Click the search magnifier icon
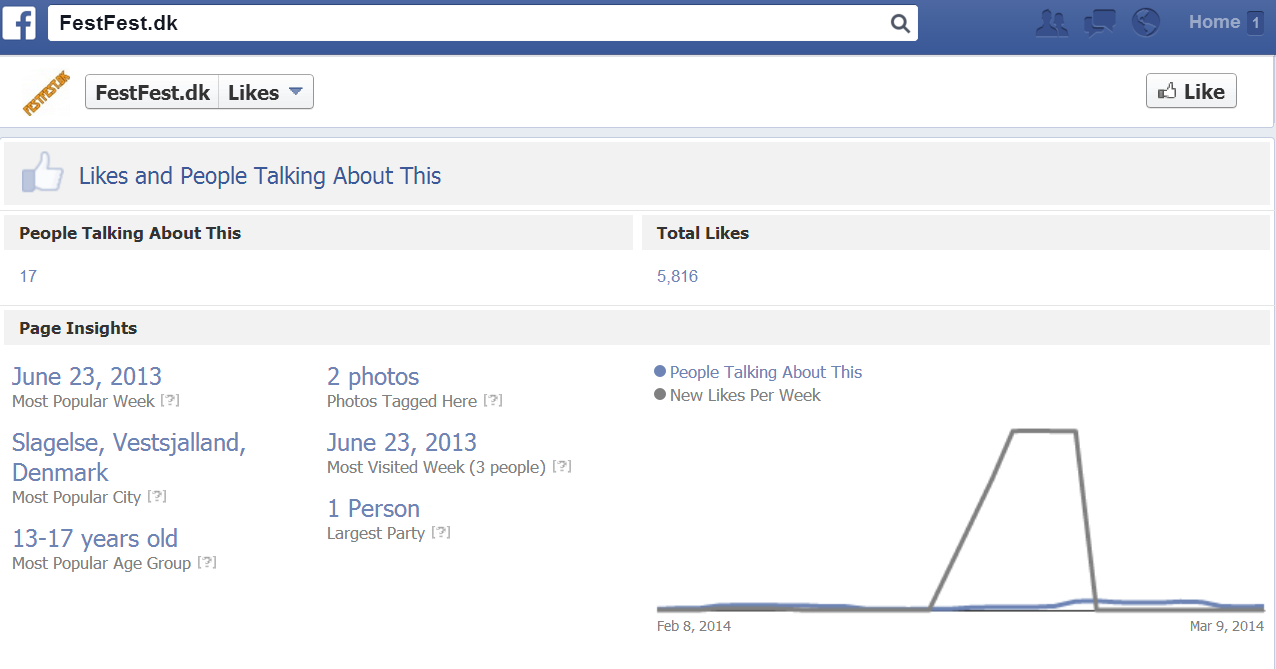1276x669 pixels. coord(899,23)
